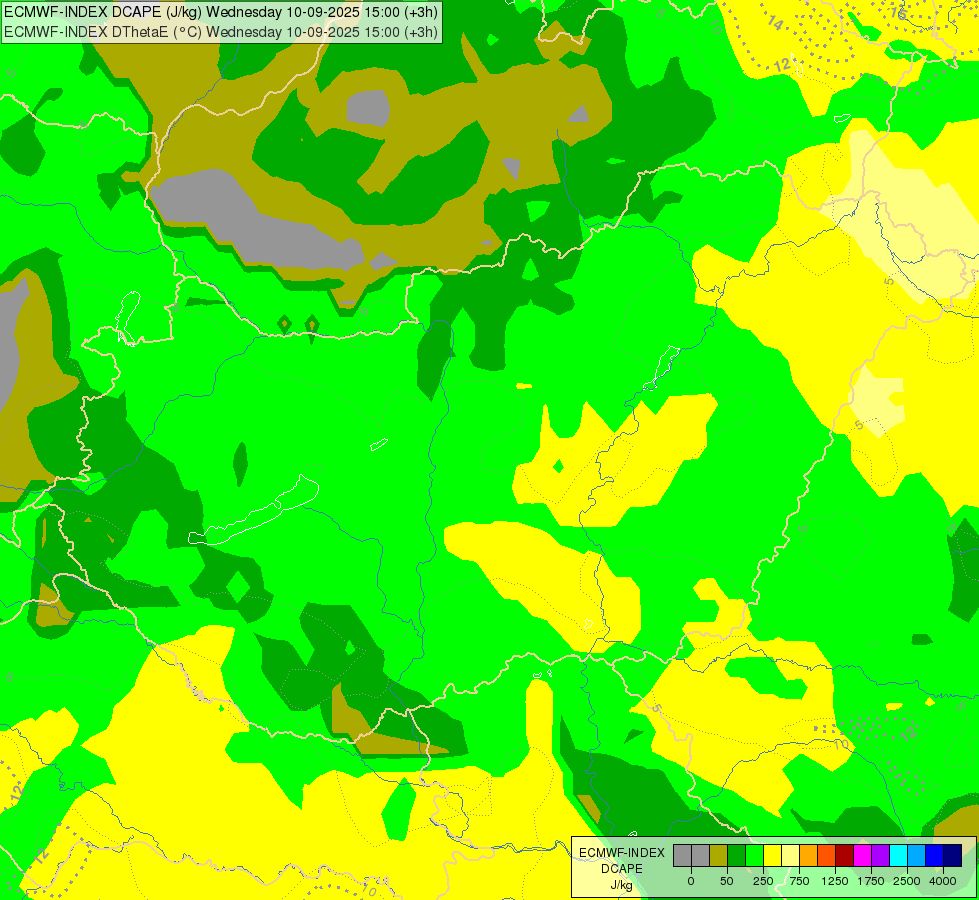The width and height of the screenshot is (979, 900).
Task: Click the magenta legend swatch
Action: coord(863,856)
